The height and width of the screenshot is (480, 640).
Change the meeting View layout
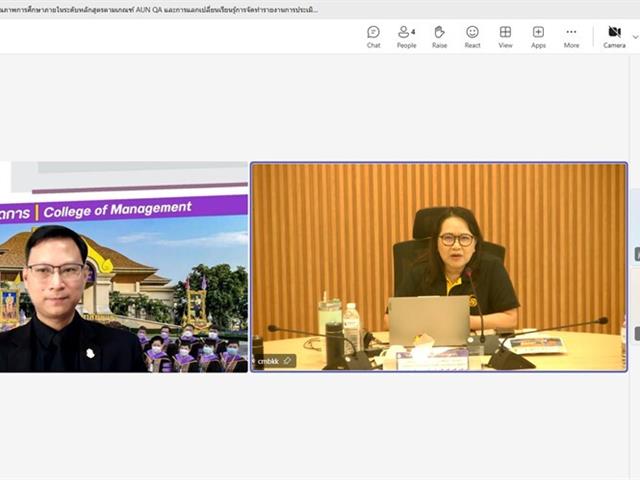(x=505, y=36)
